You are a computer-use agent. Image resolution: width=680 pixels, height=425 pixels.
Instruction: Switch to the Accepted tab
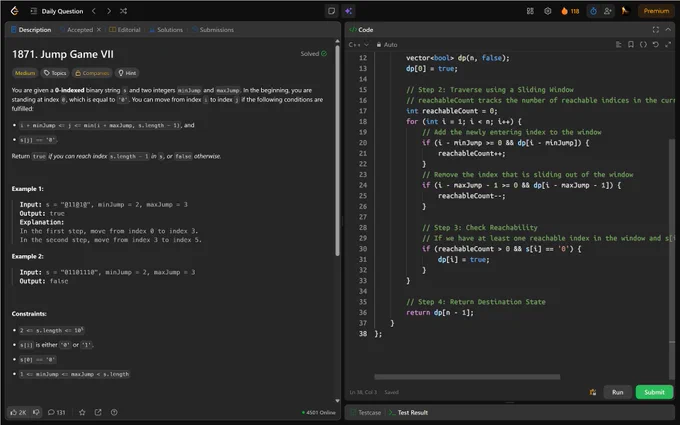(76, 29)
